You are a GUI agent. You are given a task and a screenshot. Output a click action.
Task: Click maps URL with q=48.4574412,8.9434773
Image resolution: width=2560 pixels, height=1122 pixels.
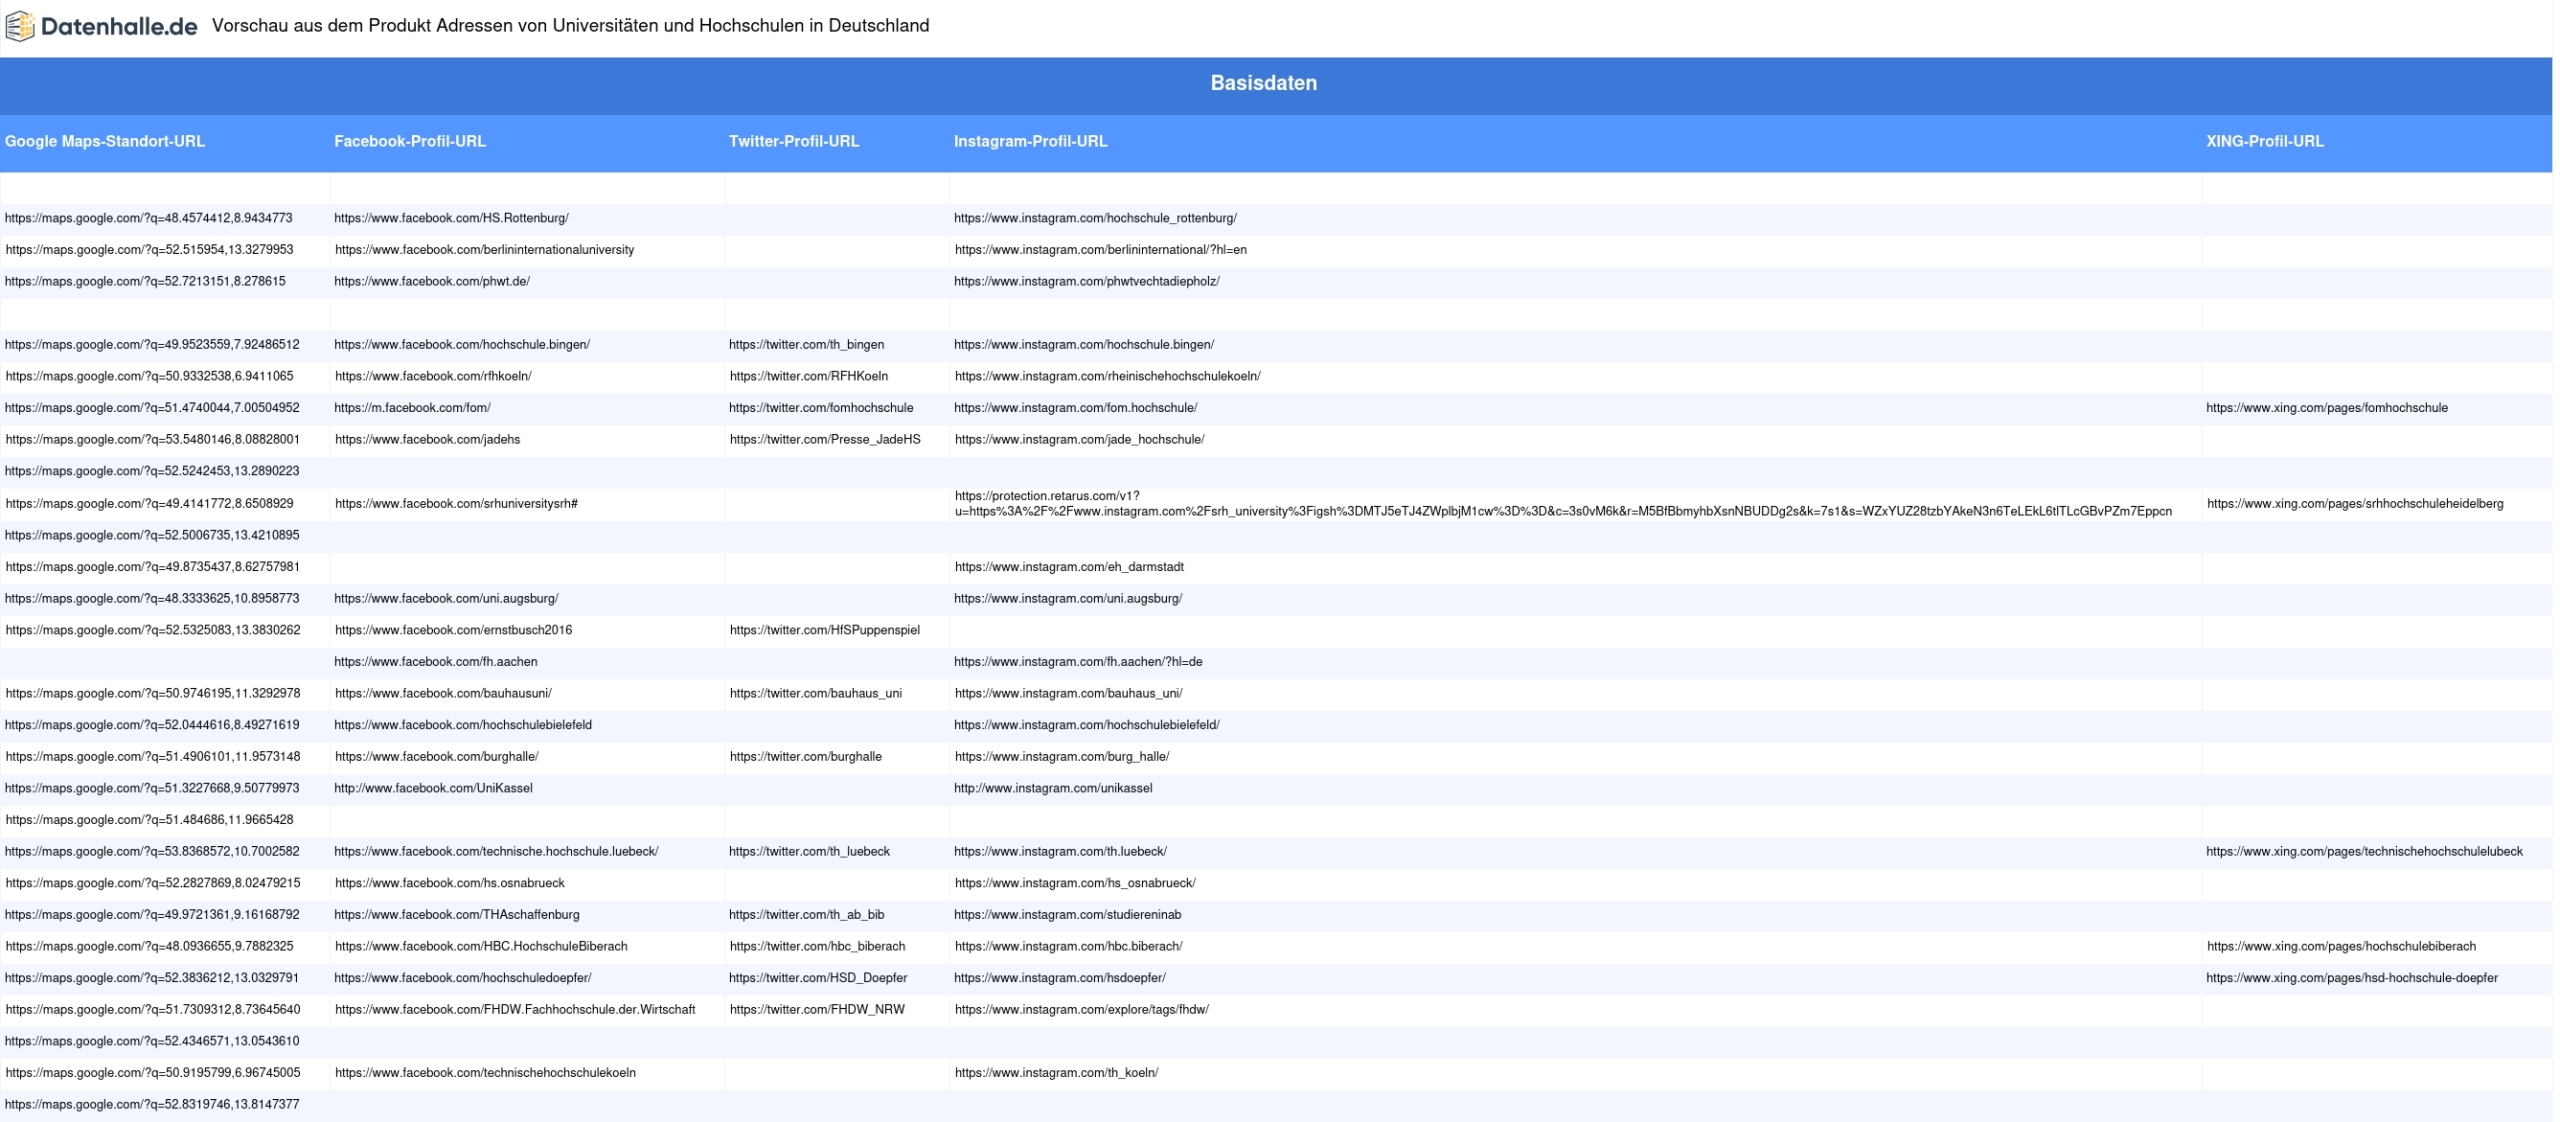(149, 218)
